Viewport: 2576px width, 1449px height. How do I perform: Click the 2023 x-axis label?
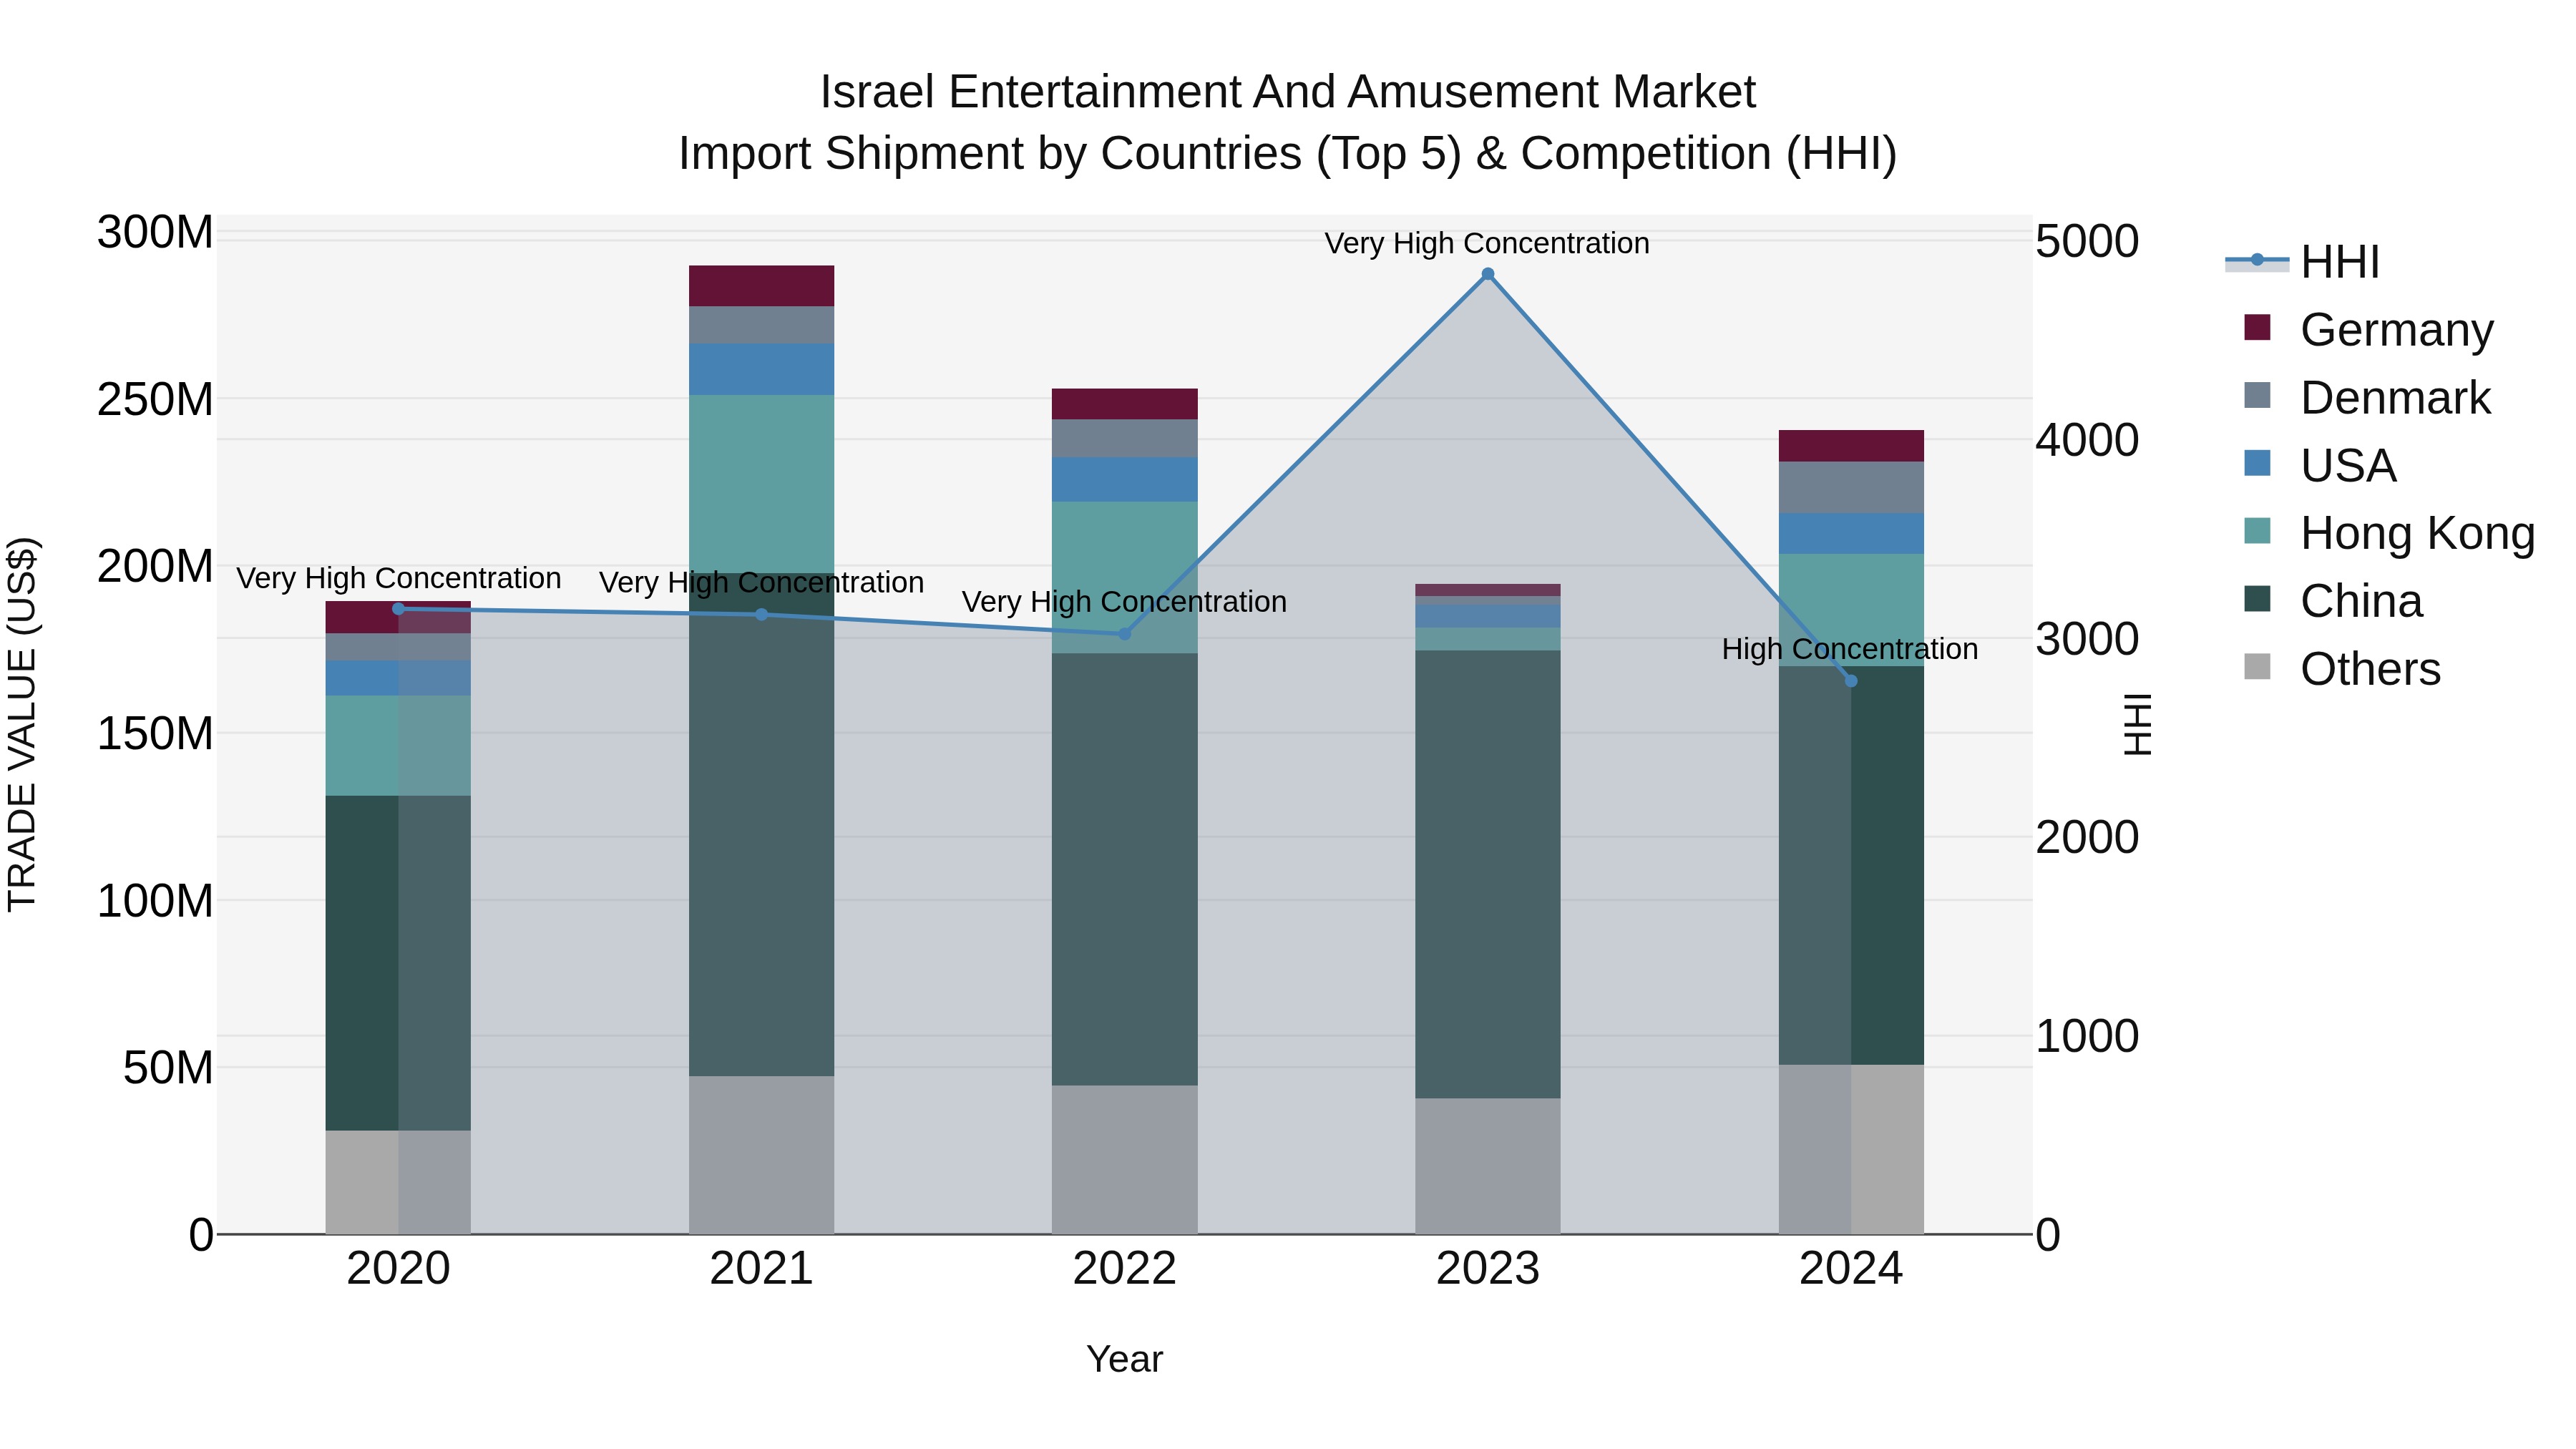[x=1488, y=1269]
